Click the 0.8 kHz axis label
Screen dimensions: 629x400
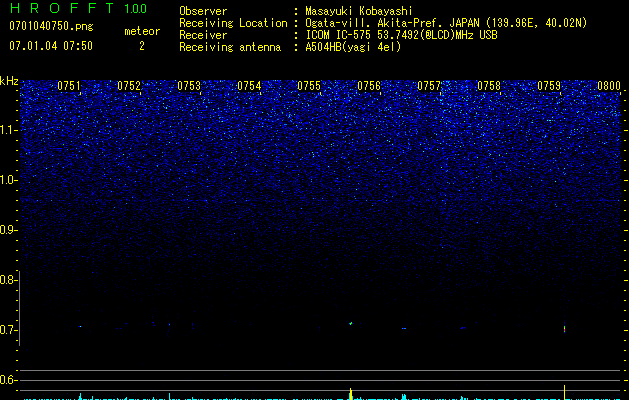point(8,280)
